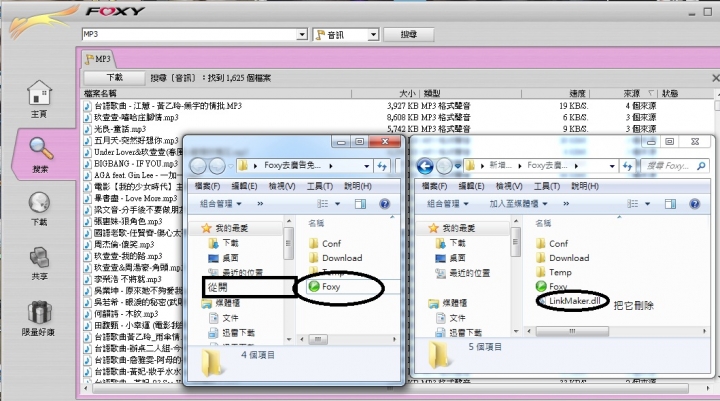
Task: Click the forward arrow in right Explorer window
Action: [444, 166]
